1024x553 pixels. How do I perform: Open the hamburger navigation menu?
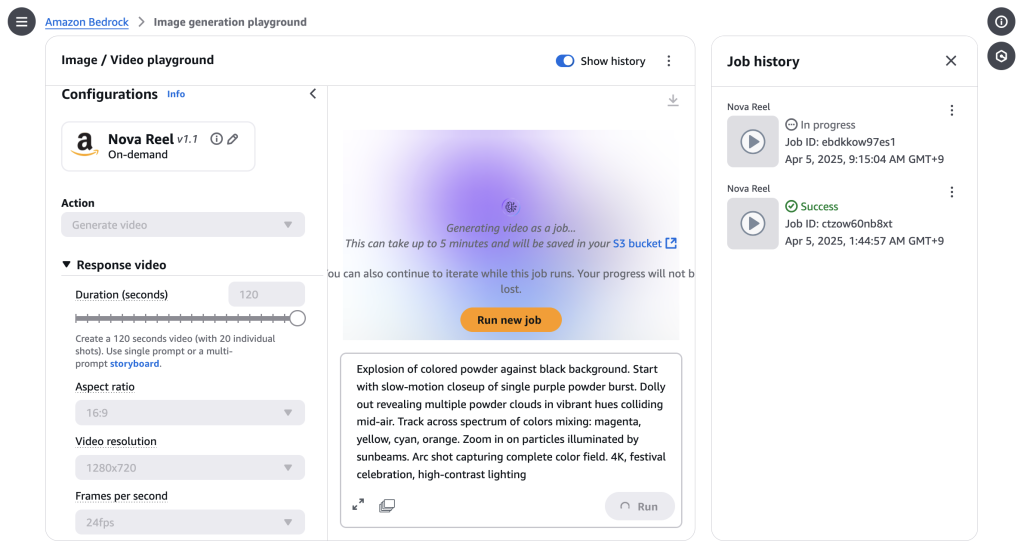pos(22,21)
